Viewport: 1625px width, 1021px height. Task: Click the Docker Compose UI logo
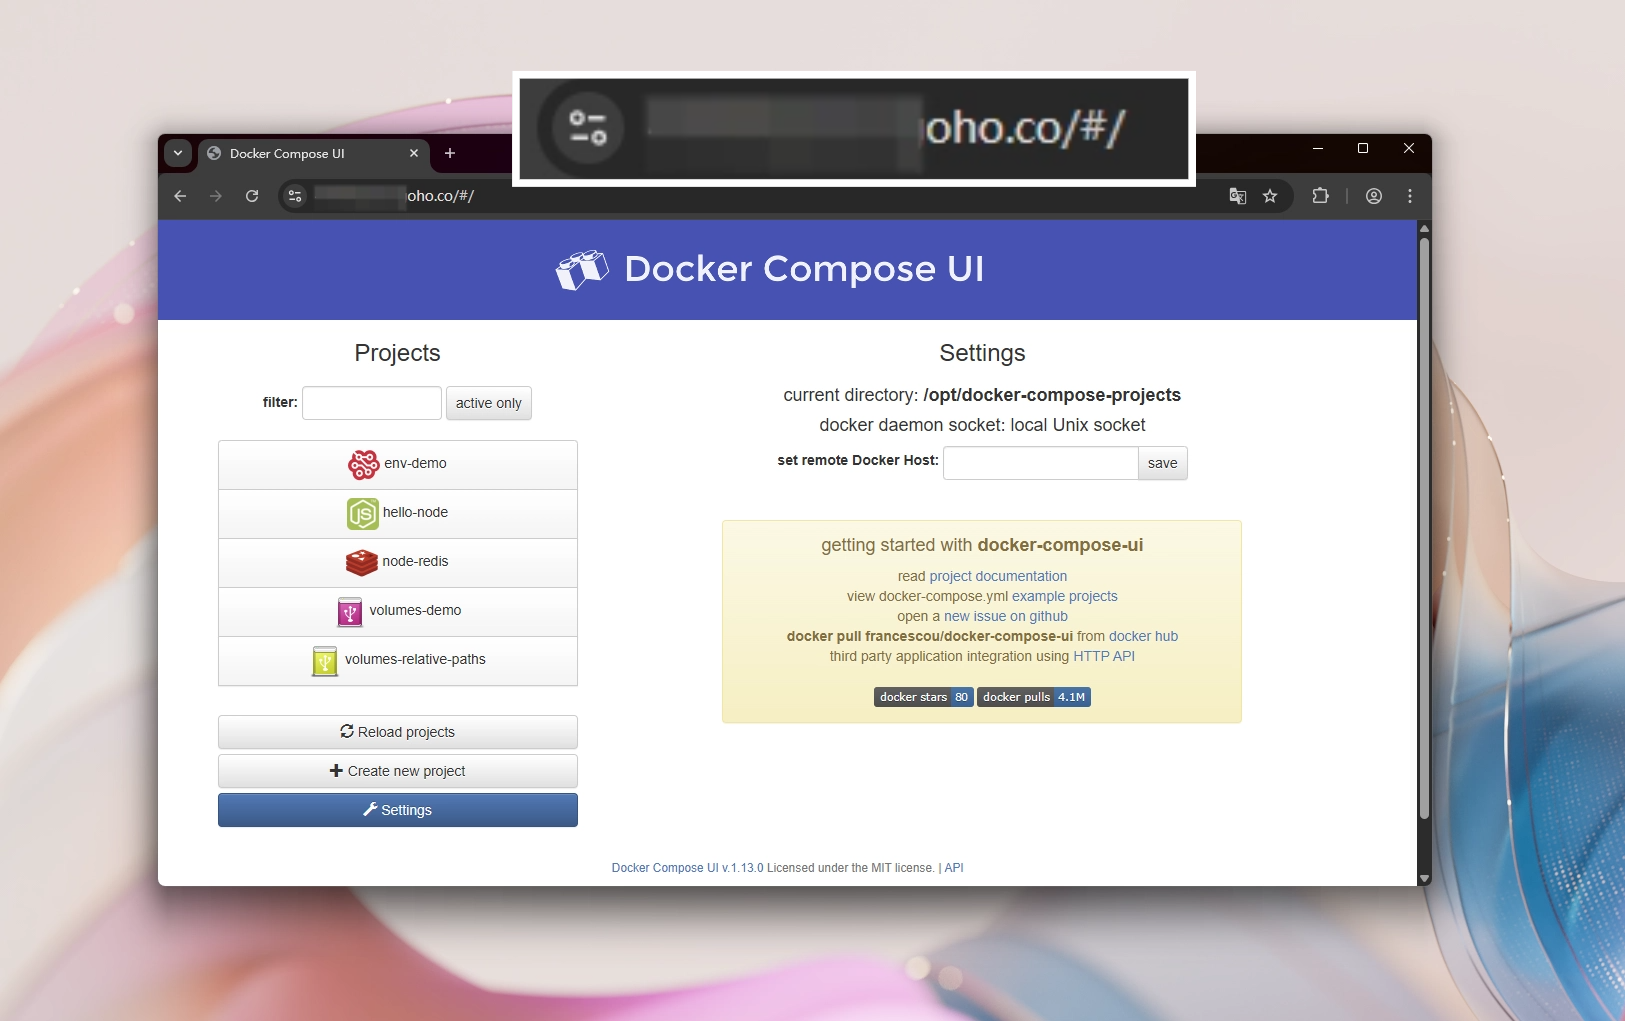click(582, 269)
